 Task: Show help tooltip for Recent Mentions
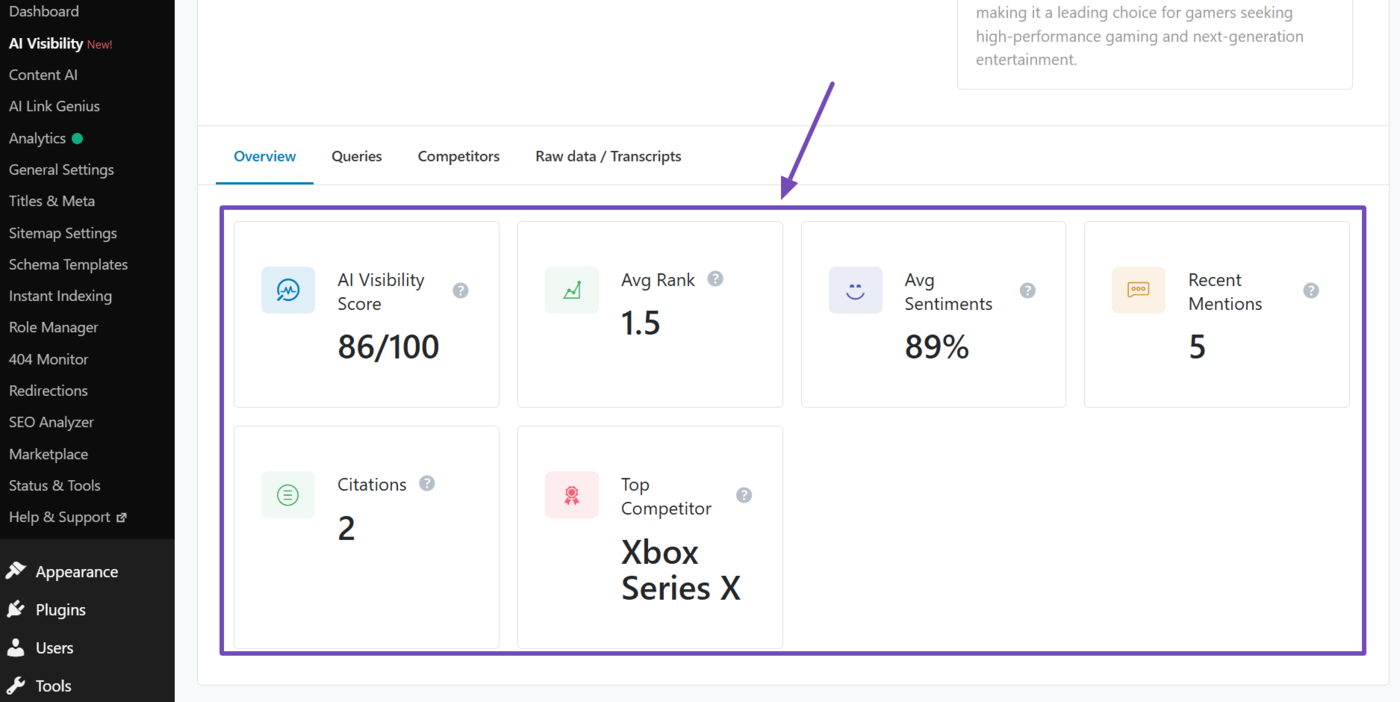click(x=1311, y=291)
